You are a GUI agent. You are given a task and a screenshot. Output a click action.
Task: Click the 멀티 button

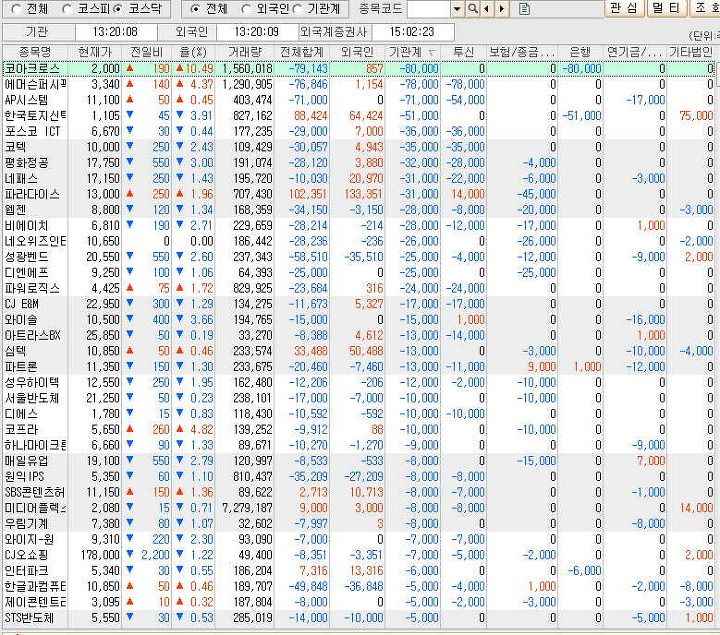[x=667, y=8]
